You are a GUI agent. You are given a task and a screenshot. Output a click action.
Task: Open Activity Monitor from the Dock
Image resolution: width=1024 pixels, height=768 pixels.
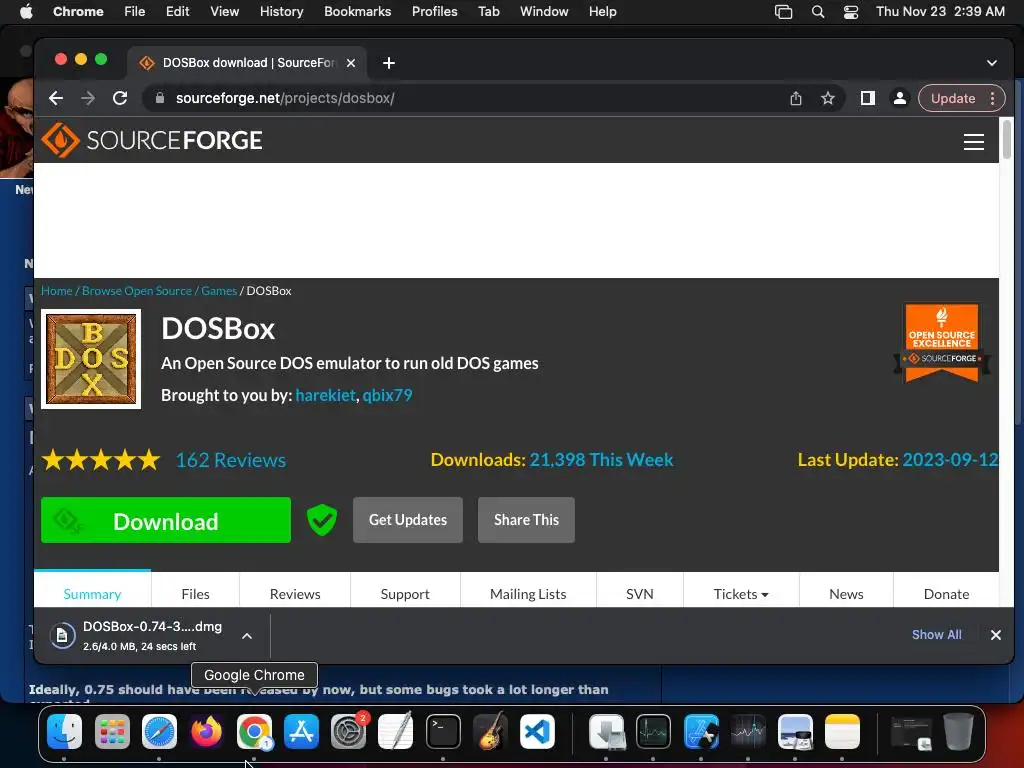[654, 731]
